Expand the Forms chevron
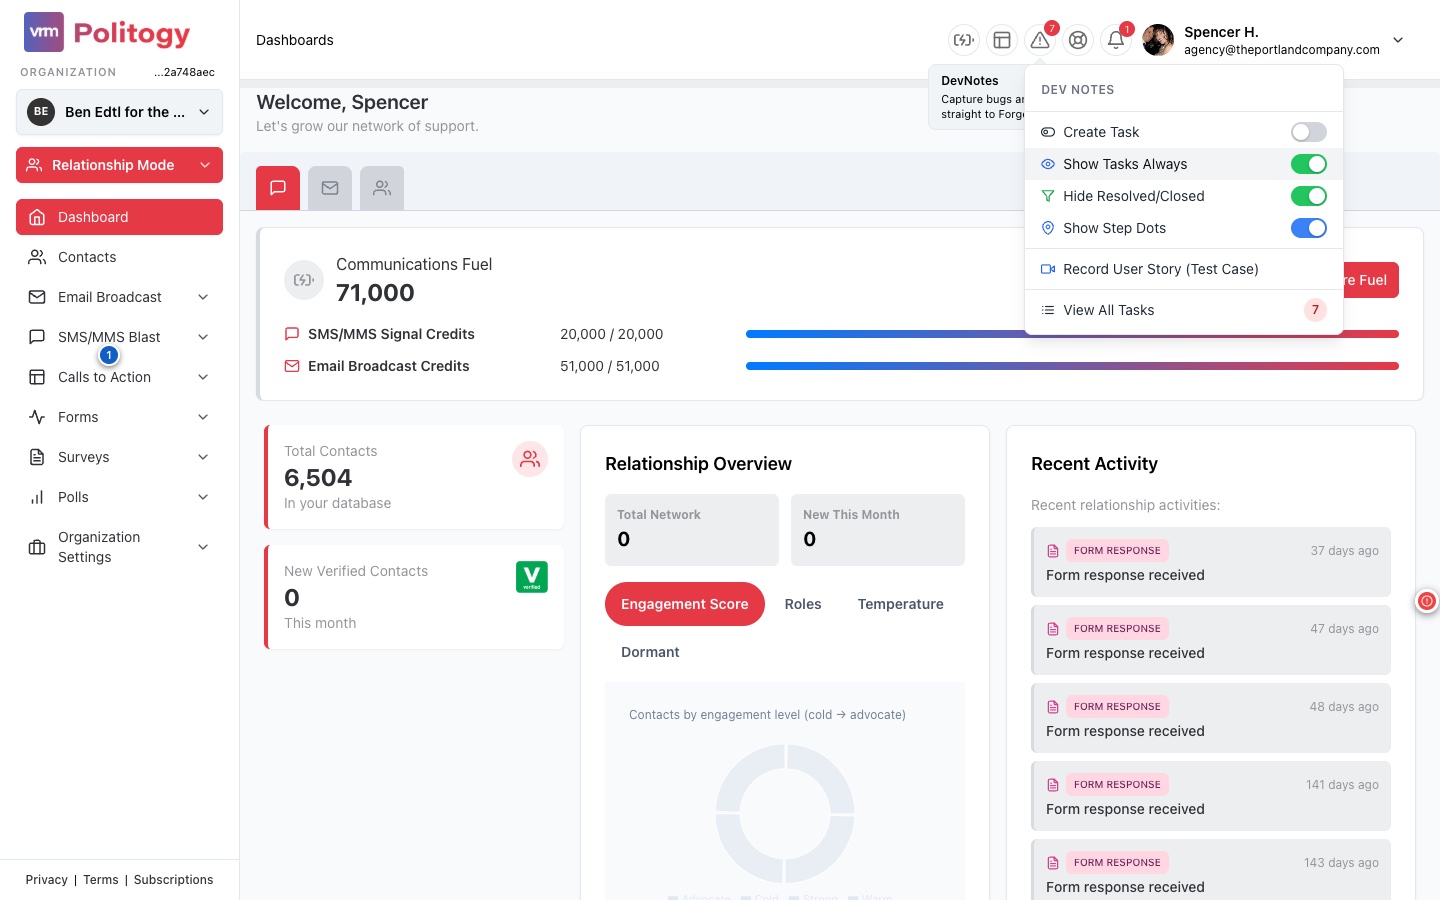Image resolution: width=1440 pixels, height=900 pixels. pyautogui.click(x=203, y=417)
